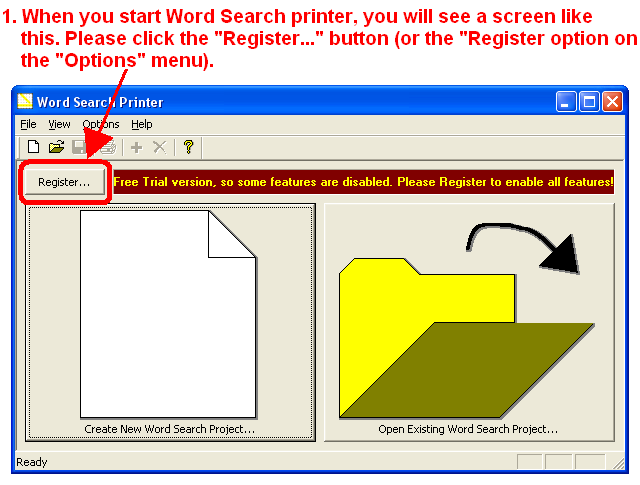Open the File menu
This screenshot has height=485, width=640.
28,124
